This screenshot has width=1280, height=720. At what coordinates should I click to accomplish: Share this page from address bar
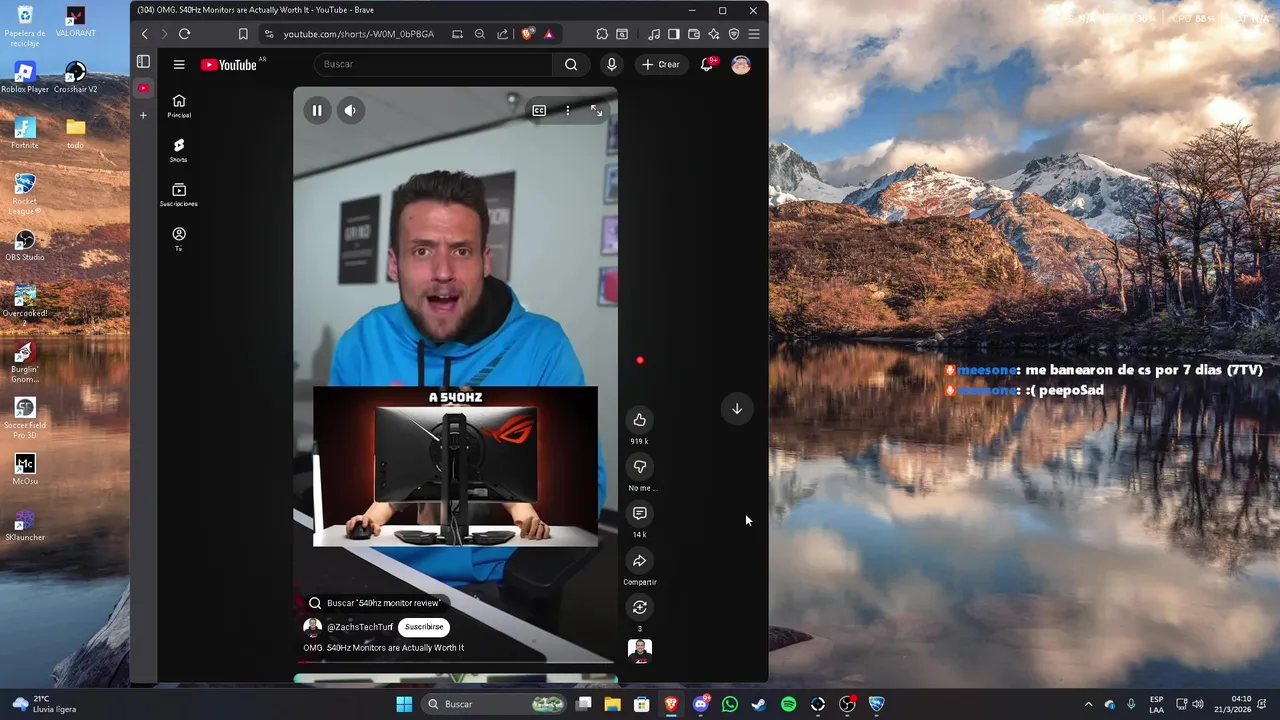pyautogui.click(x=502, y=34)
